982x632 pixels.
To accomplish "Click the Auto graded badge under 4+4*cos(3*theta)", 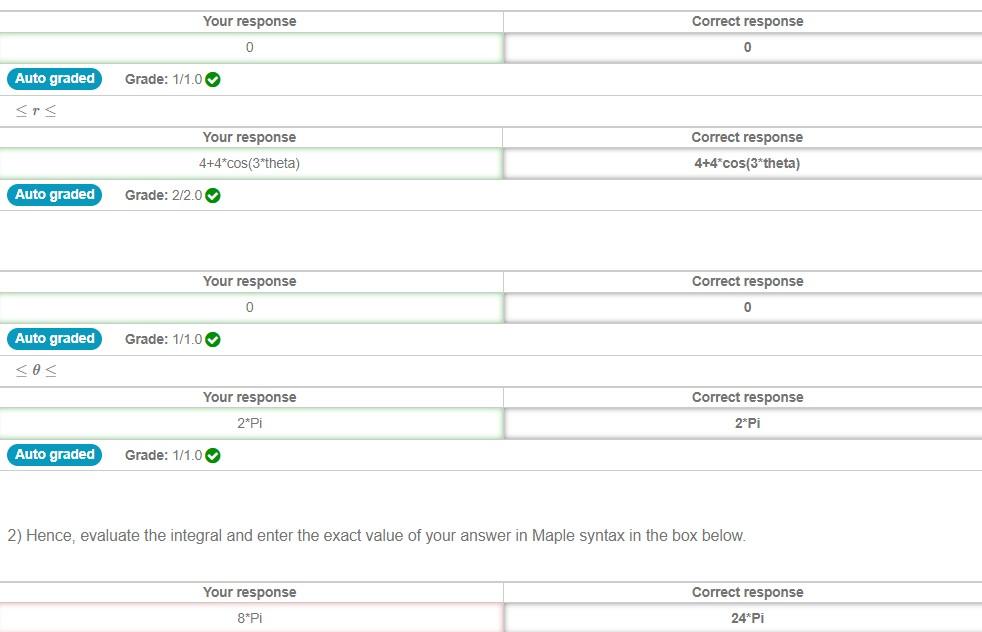I will [55, 195].
